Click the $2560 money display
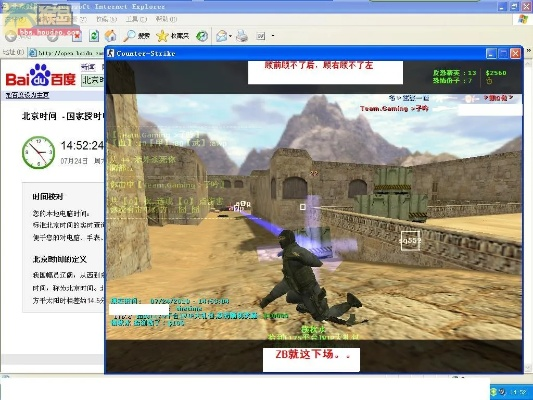Image resolution: width=533 pixels, height=400 pixels. [496, 73]
